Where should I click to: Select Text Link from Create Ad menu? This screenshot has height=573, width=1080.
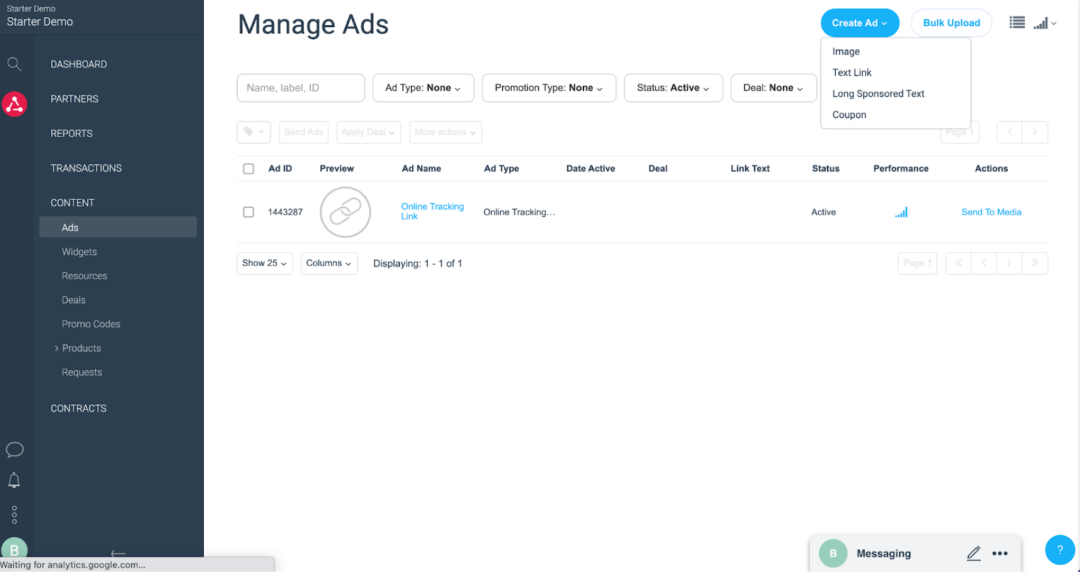pyautogui.click(x=852, y=72)
